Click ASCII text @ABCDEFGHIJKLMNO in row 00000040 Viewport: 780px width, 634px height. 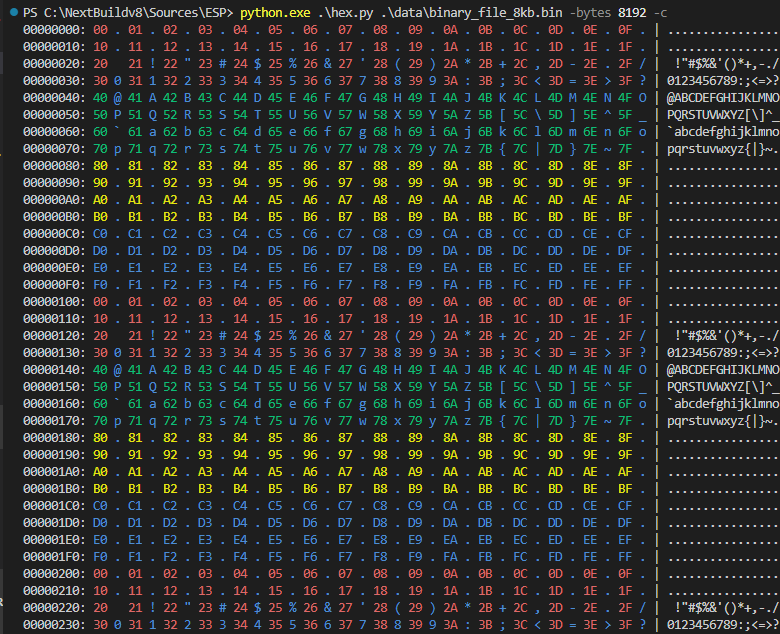tap(723, 97)
